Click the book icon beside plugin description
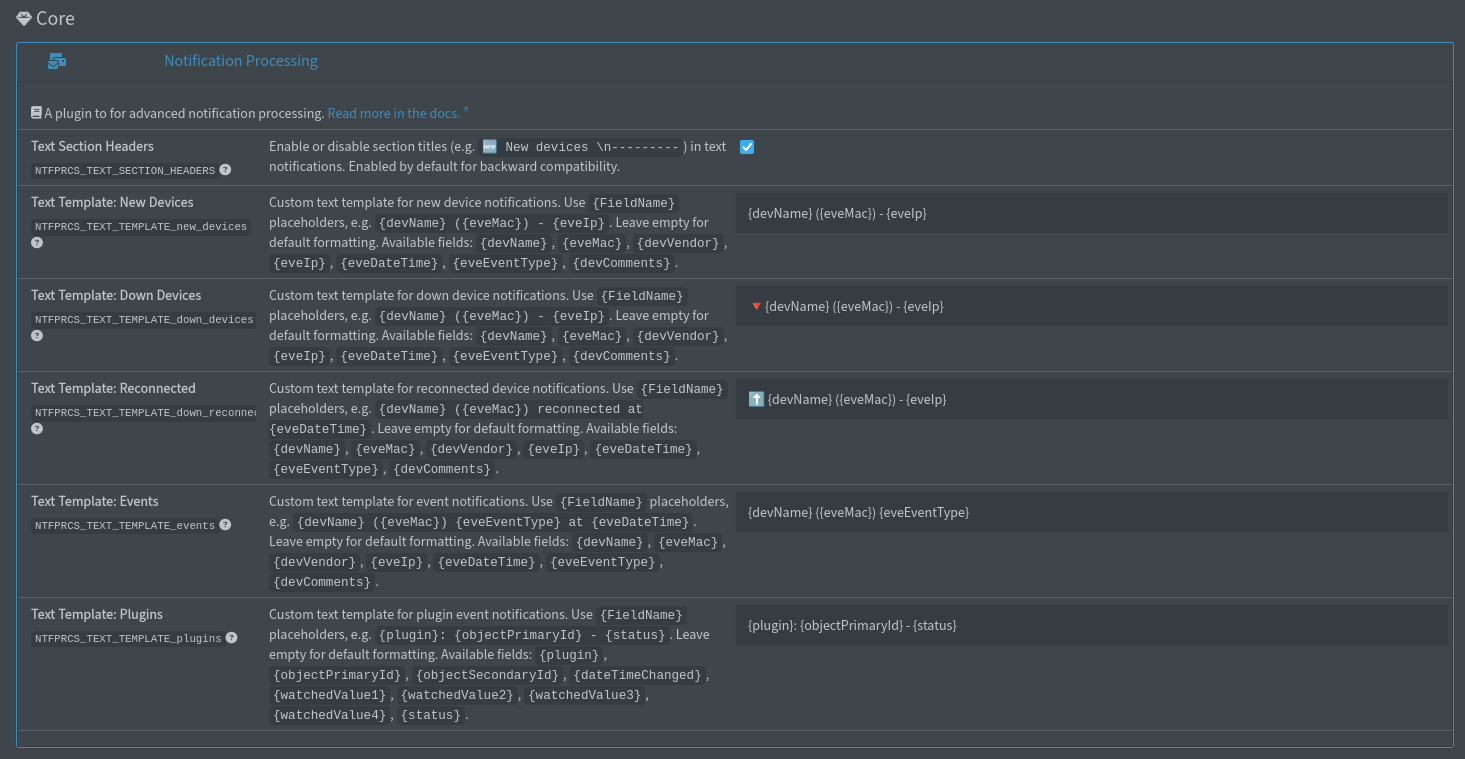The height and width of the screenshot is (759, 1465). click(36, 113)
